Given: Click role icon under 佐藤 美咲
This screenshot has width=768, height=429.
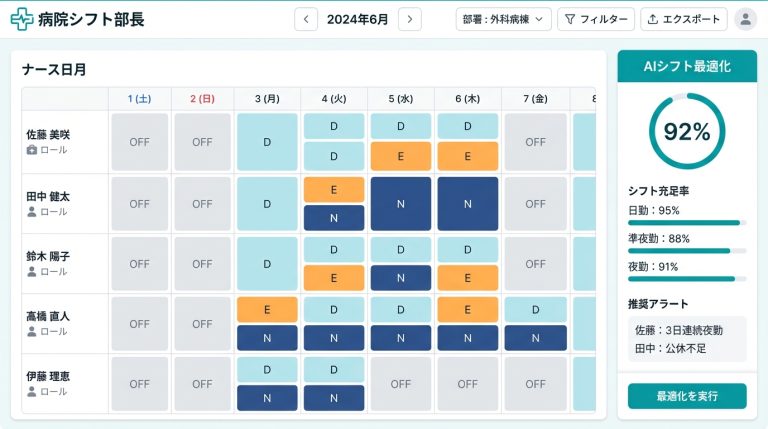Looking at the screenshot, I should (x=31, y=151).
